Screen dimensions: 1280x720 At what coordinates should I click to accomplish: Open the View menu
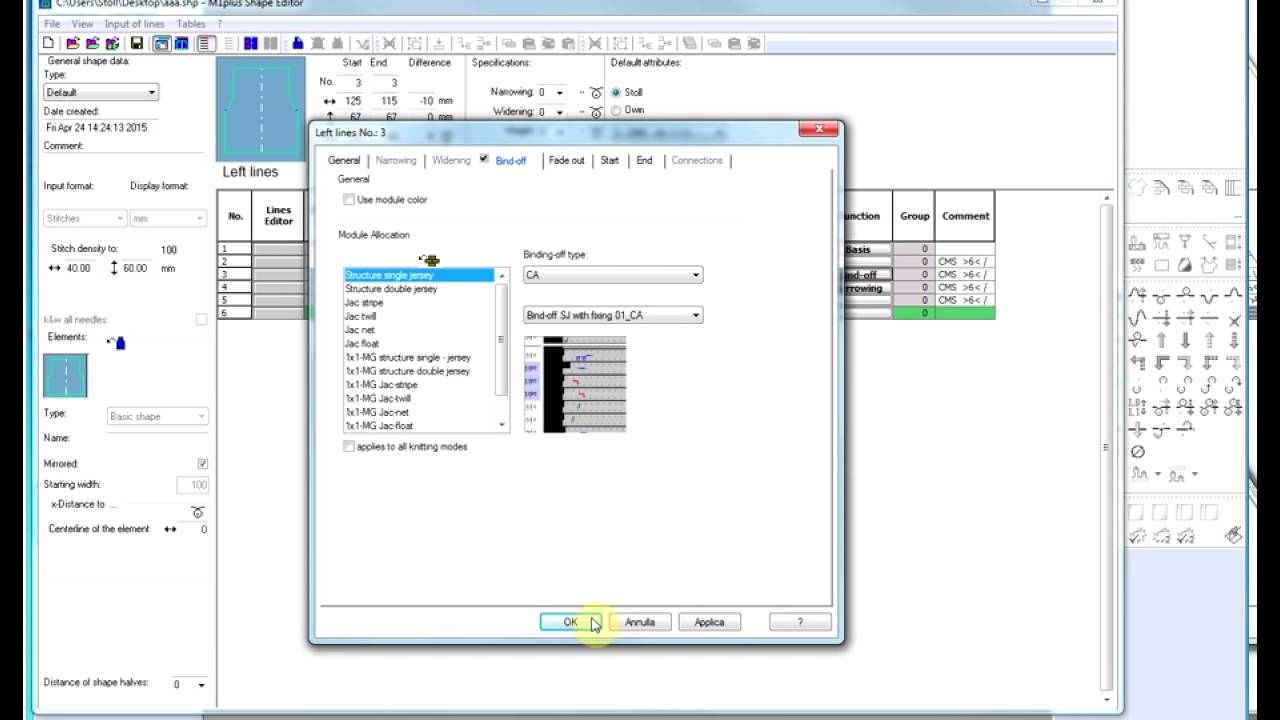82,24
